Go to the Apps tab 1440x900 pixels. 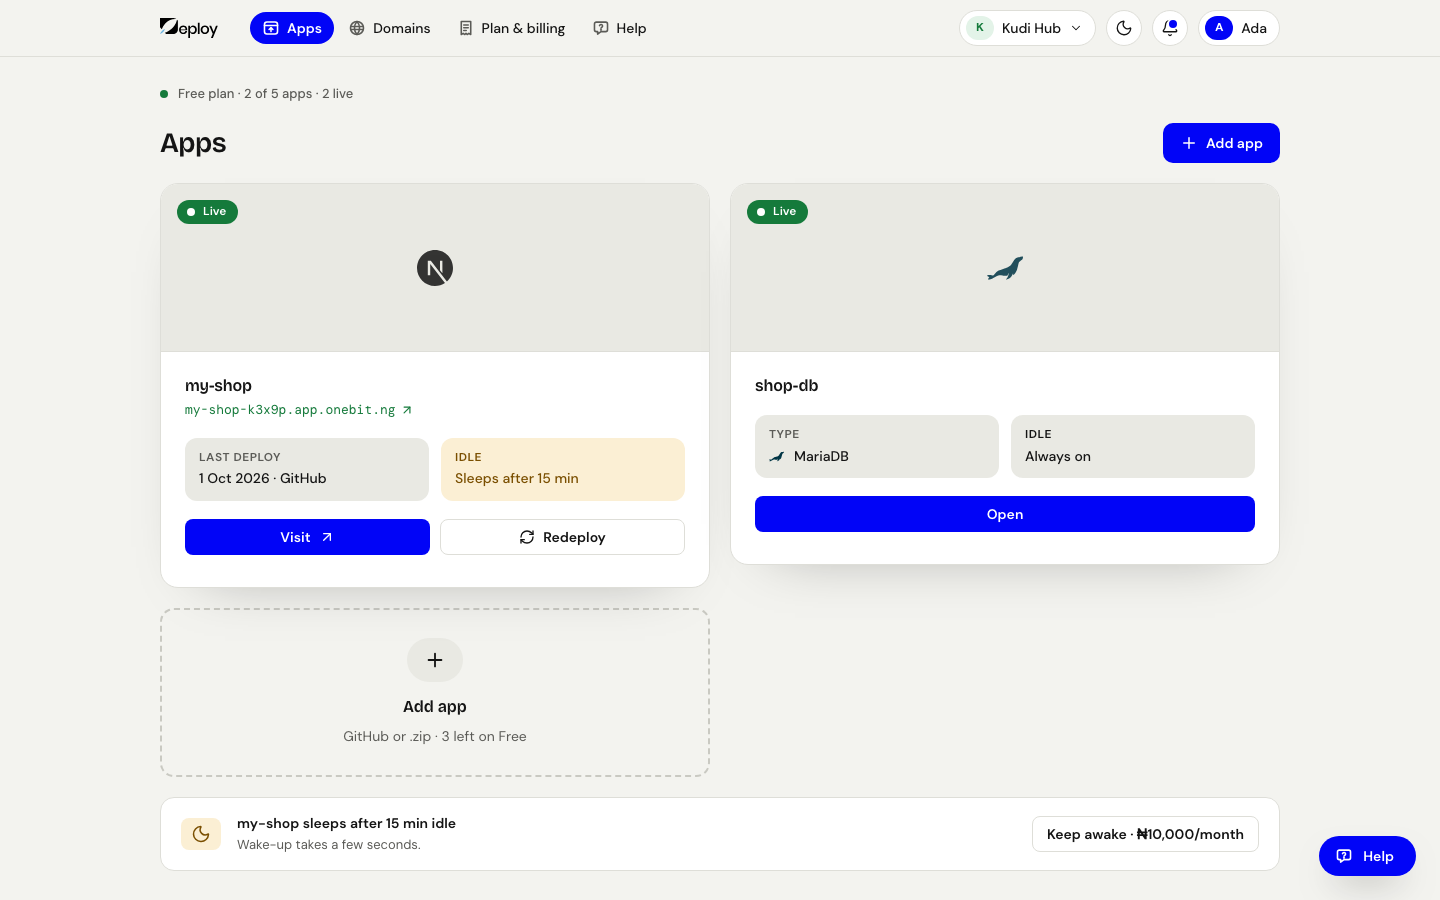point(292,28)
